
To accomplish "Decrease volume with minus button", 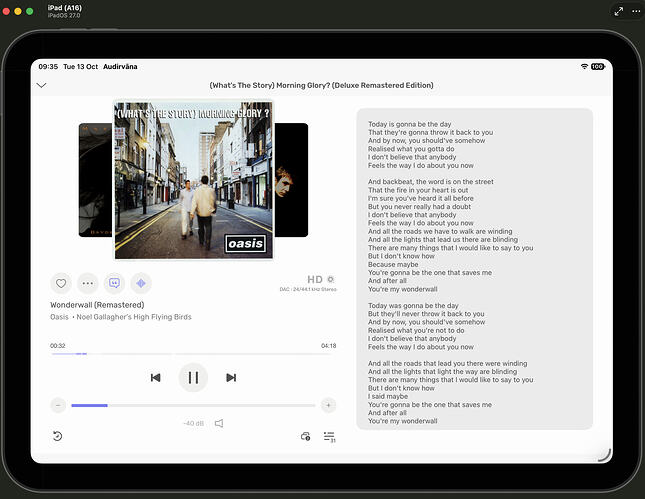I will (58, 405).
